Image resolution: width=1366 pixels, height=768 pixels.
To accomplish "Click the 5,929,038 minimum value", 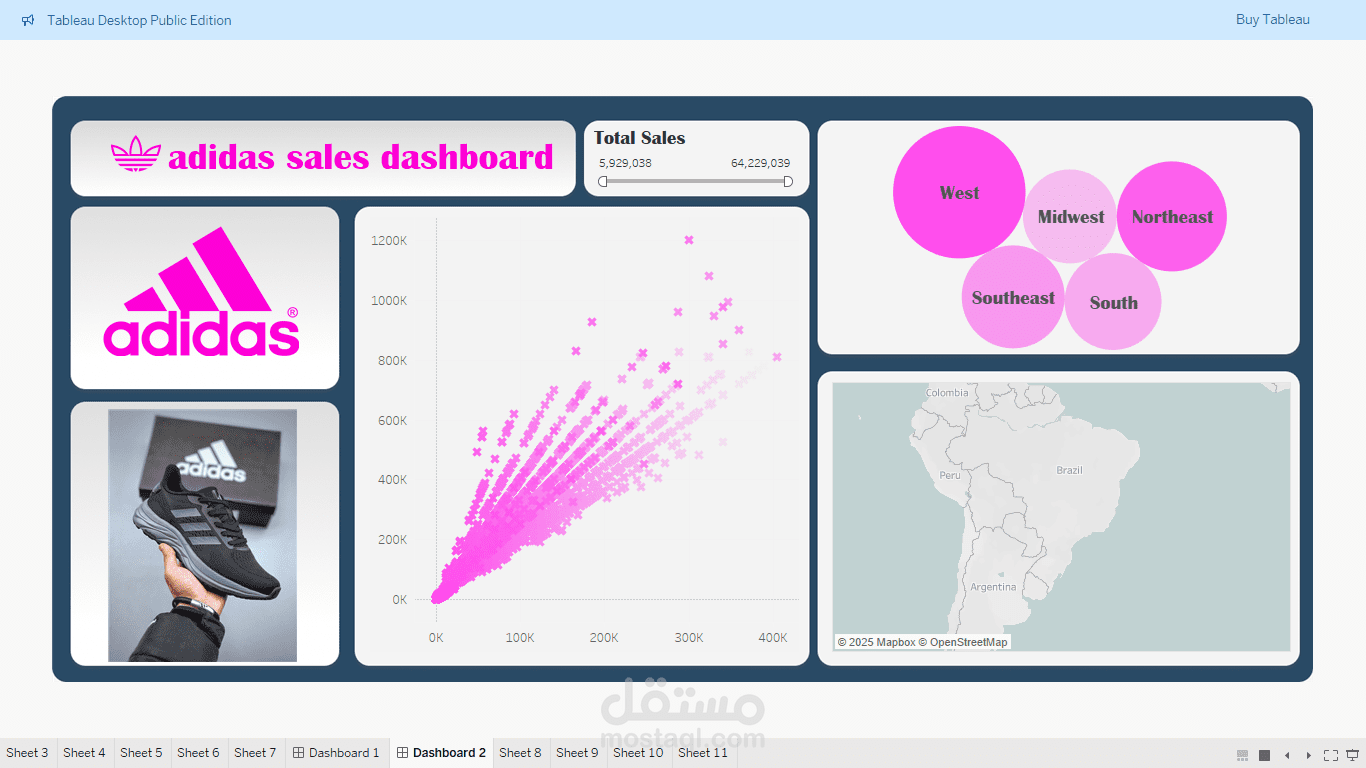I will click(625, 163).
